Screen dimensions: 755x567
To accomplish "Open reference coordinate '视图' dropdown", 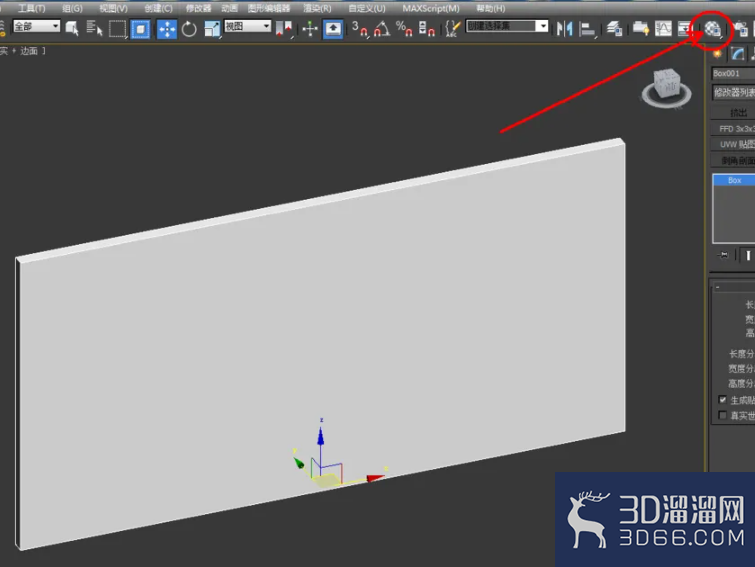I will click(x=247, y=26).
